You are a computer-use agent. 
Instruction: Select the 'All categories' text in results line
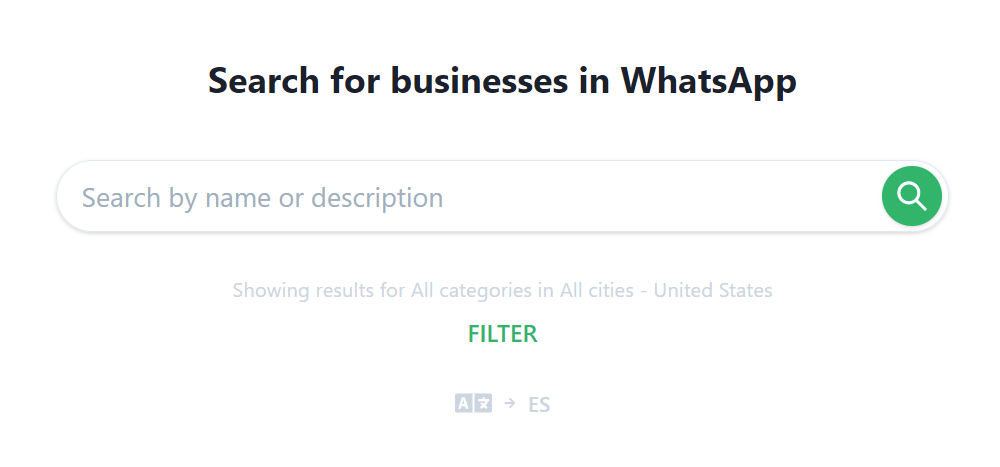click(x=471, y=290)
